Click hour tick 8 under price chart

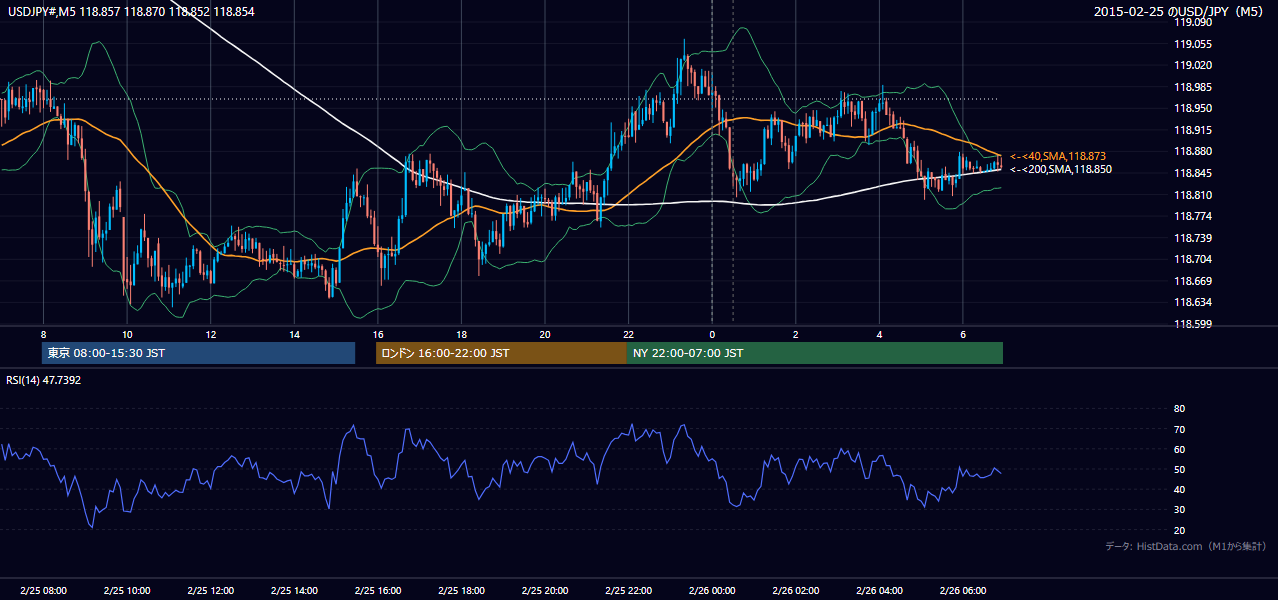pos(43,334)
